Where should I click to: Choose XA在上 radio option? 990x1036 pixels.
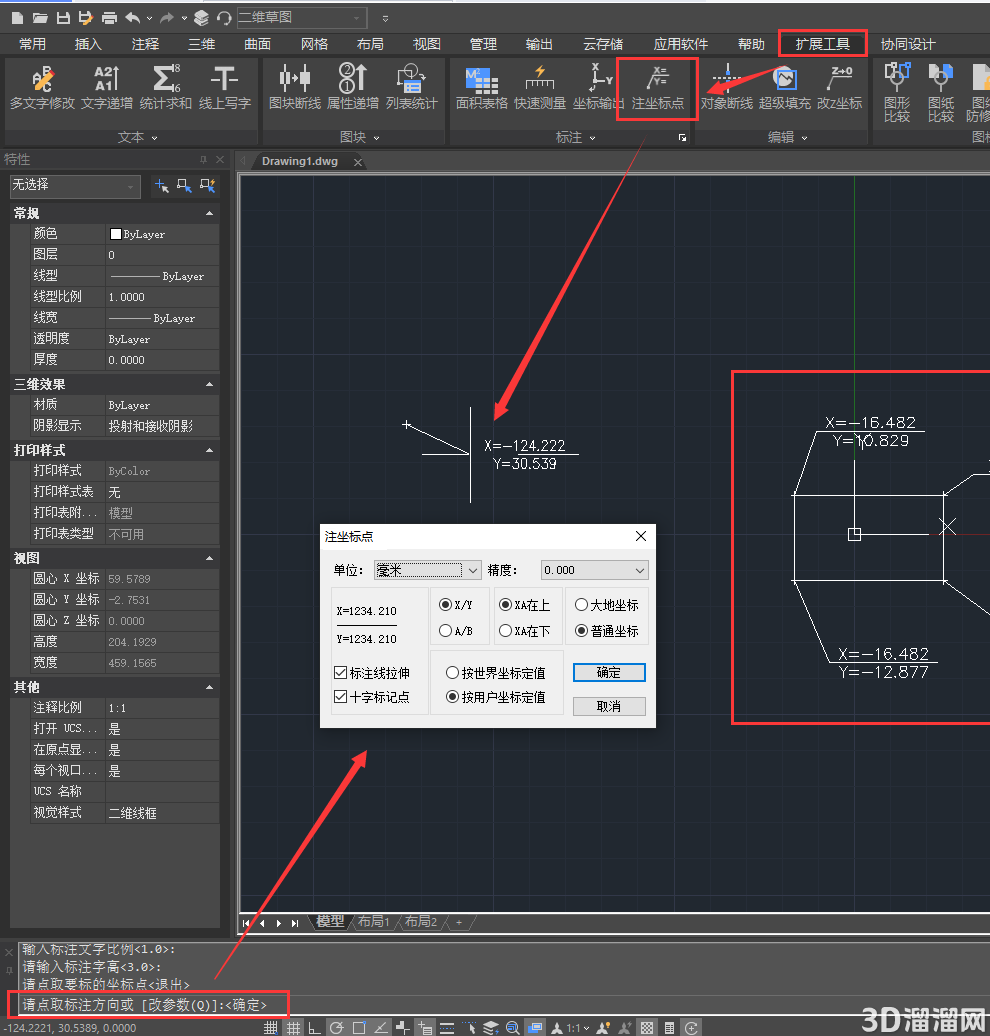click(525, 605)
